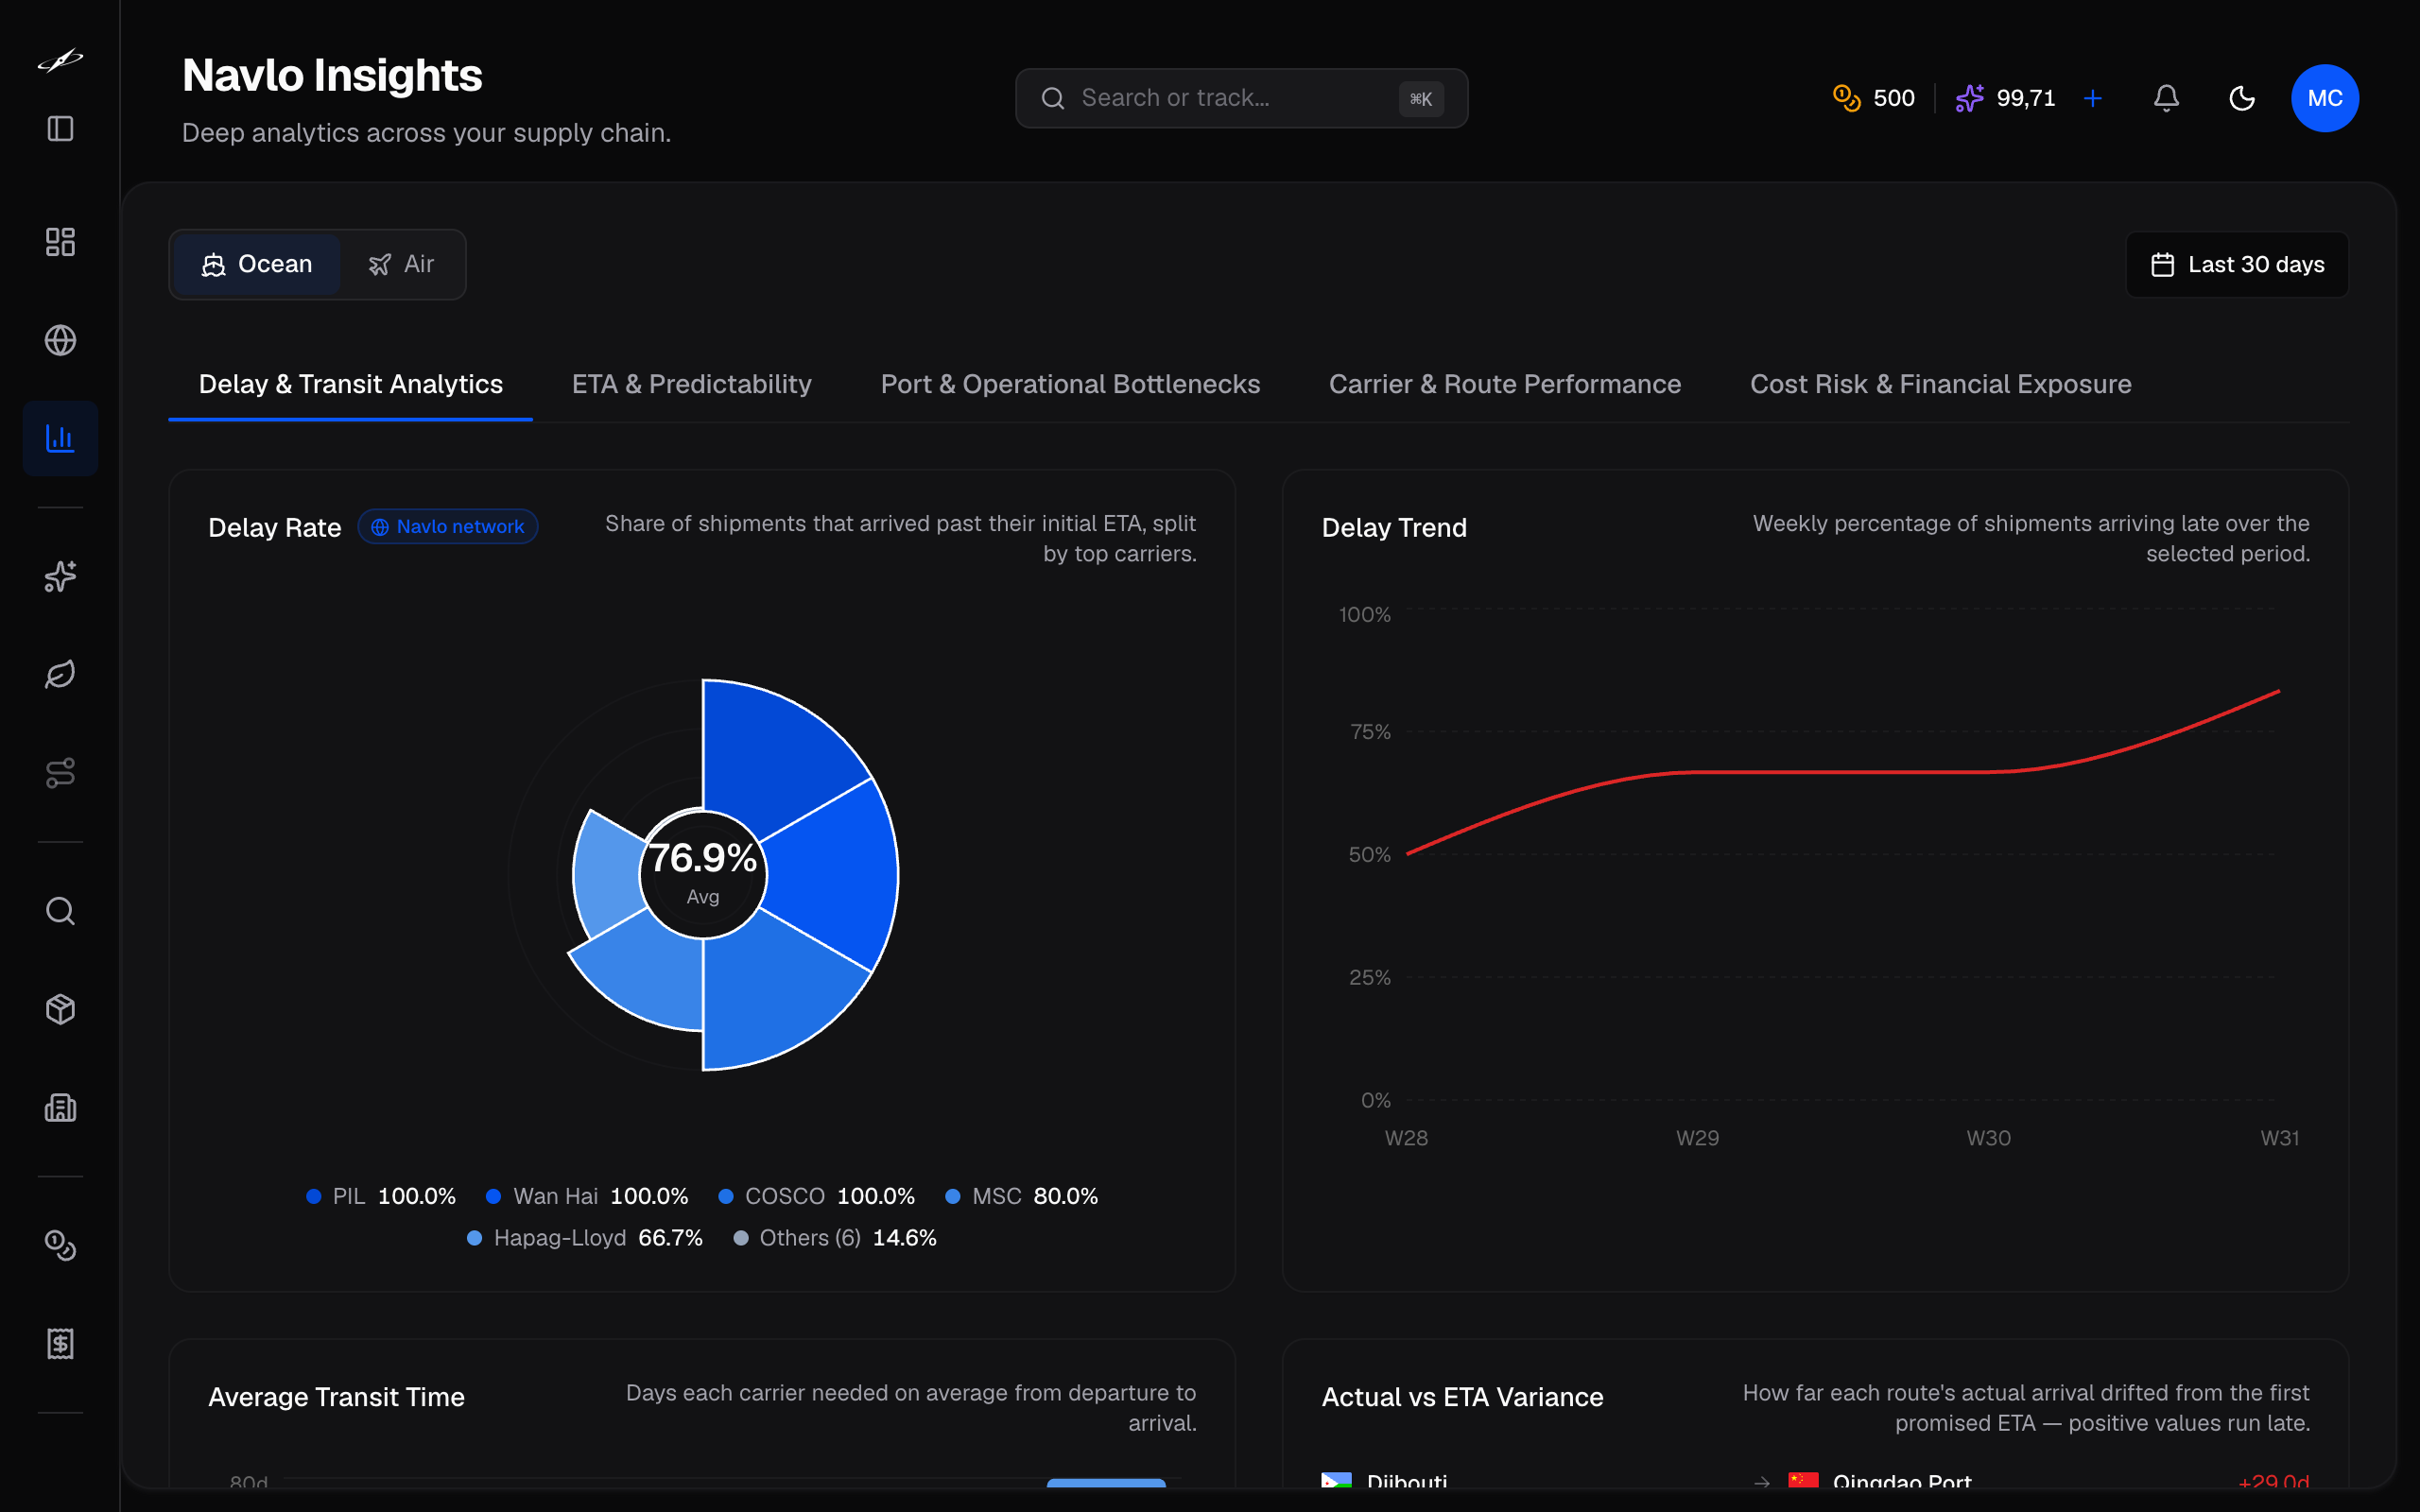Open notifications bell
This screenshot has width=2420, height=1512.
pyautogui.click(x=2166, y=98)
